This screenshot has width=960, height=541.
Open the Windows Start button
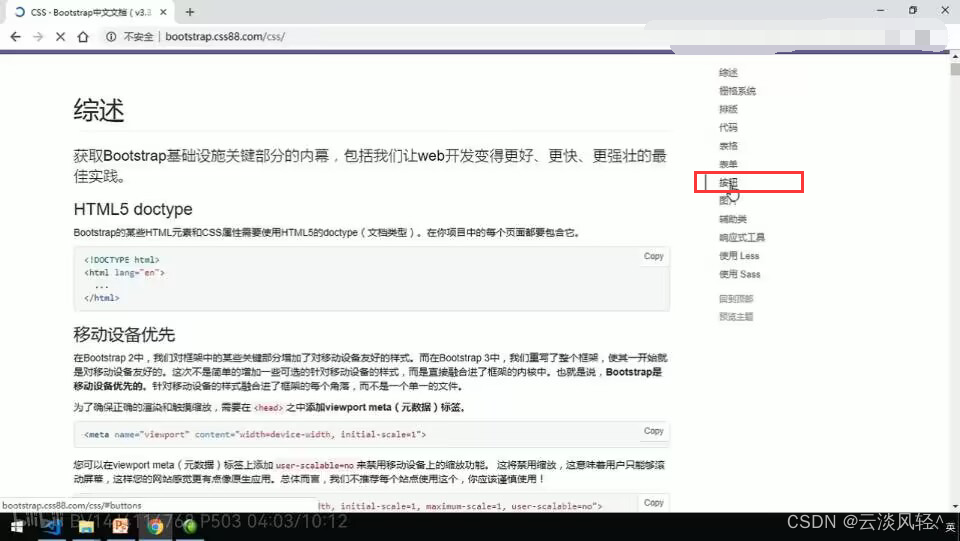click(17, 526)
